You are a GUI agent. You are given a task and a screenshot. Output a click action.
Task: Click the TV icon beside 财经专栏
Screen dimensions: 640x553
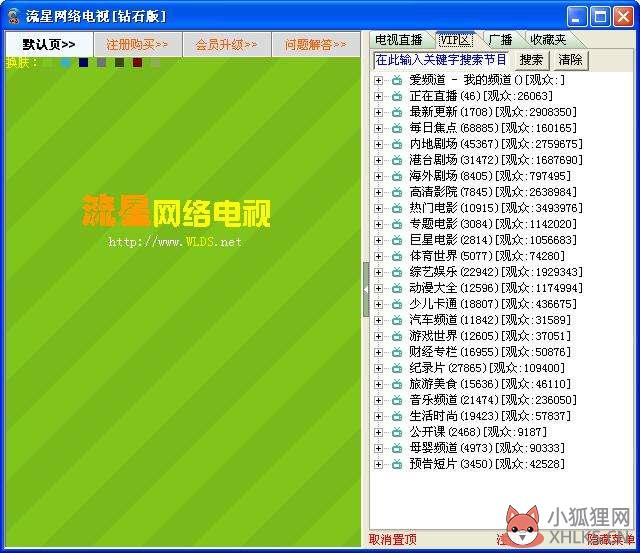(x=397, y=352)
